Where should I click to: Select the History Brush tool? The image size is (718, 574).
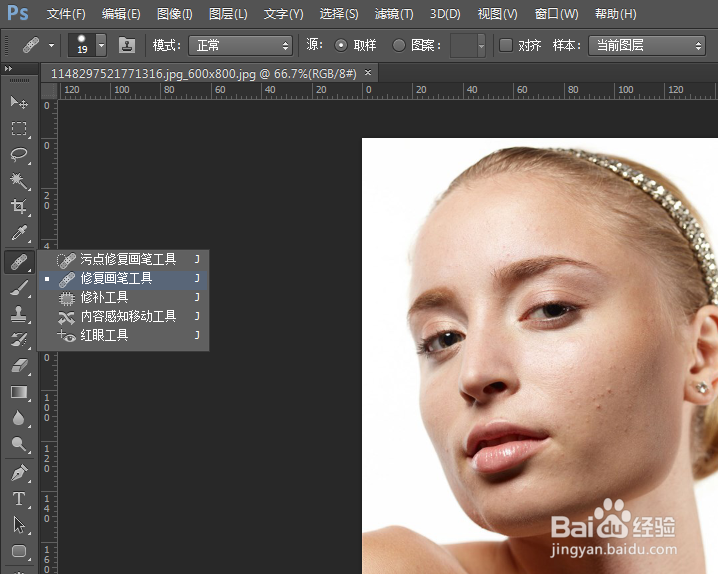[19, 340]
